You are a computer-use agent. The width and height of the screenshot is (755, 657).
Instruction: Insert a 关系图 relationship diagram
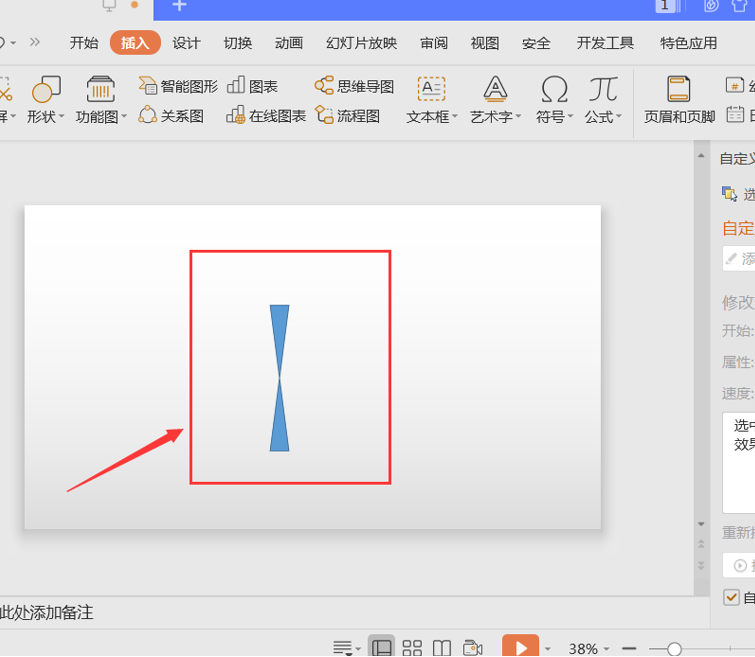171,116
